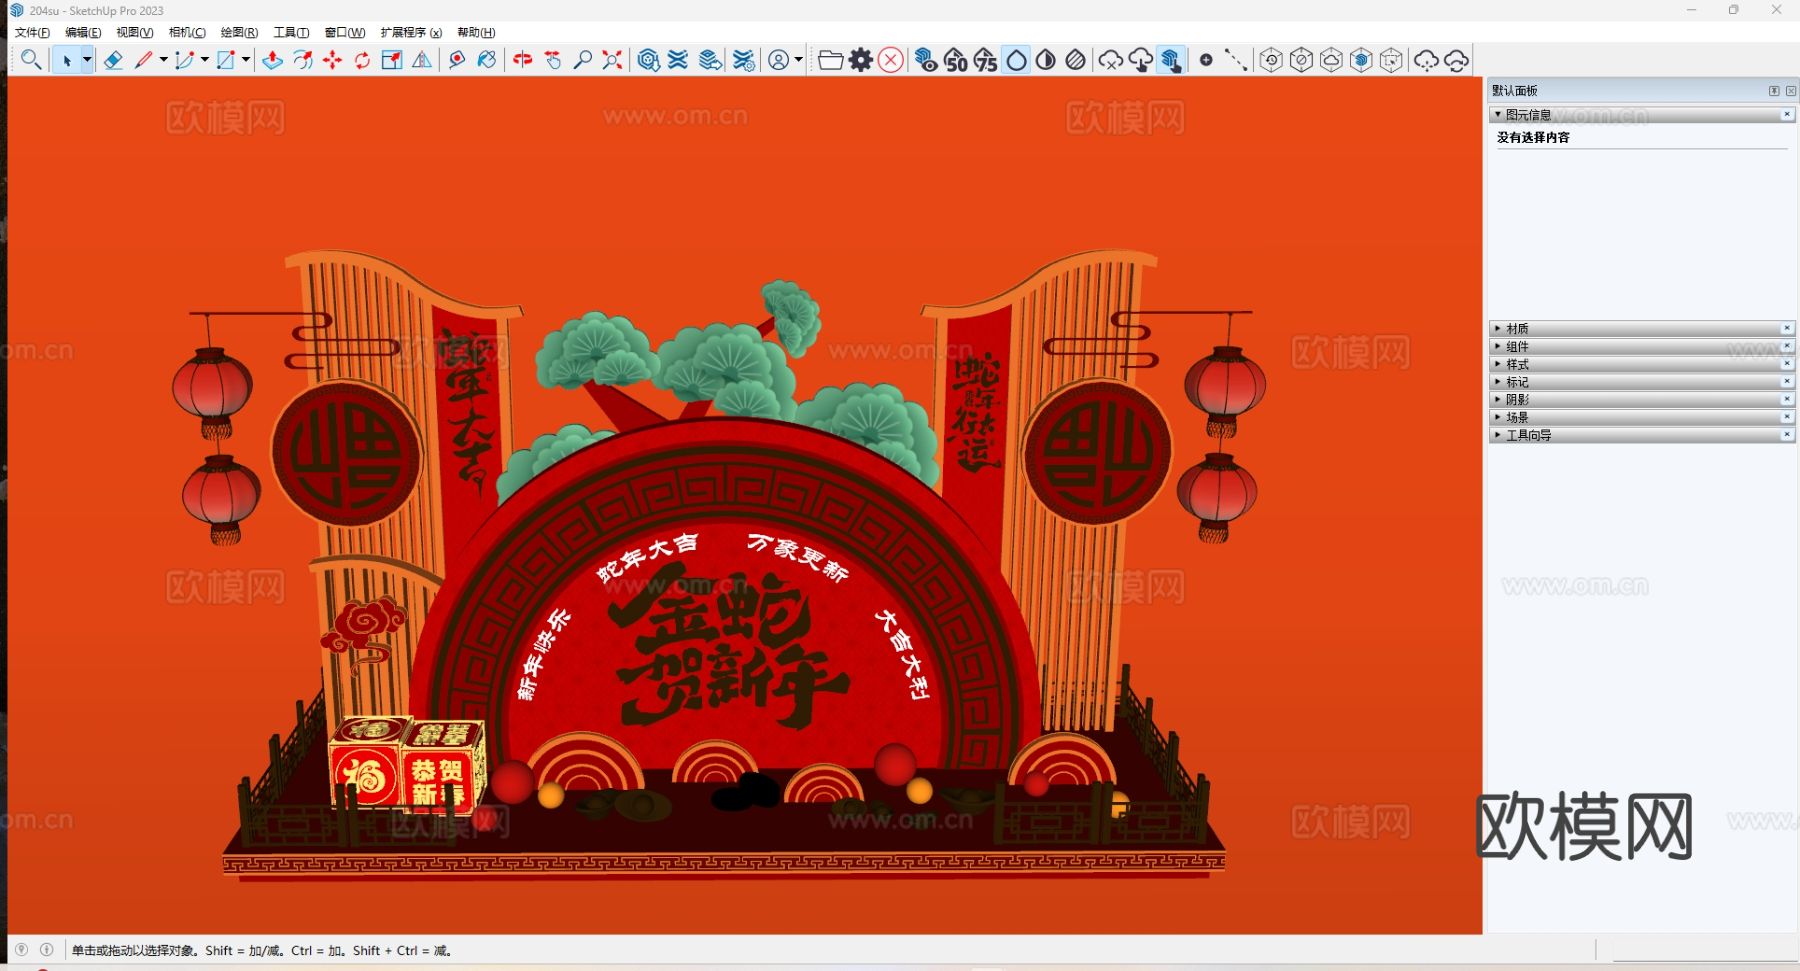Click the Flip mirror tool icon

tap(422, 60)
